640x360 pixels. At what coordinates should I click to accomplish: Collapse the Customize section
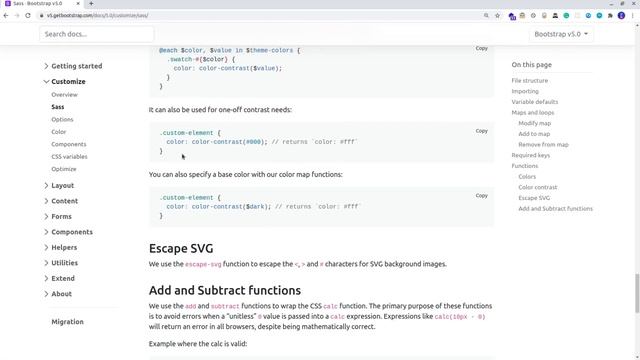tap(64, 82)
